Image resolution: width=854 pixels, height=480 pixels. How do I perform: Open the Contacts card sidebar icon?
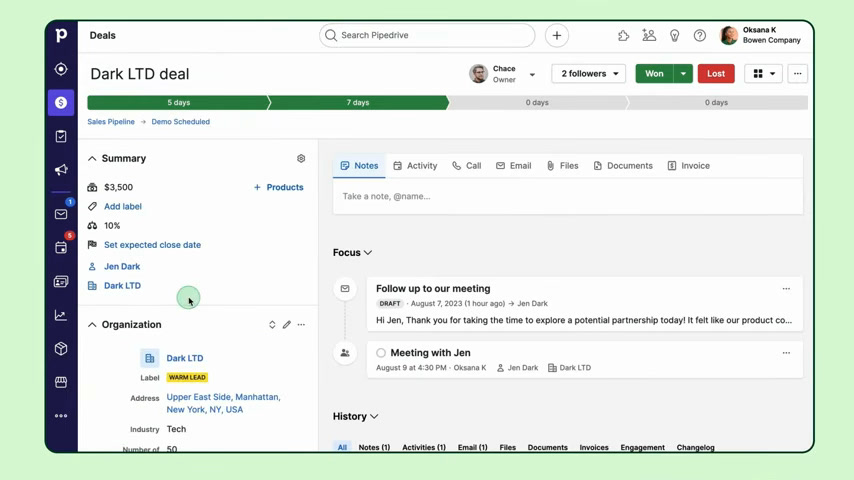(61, 282)
